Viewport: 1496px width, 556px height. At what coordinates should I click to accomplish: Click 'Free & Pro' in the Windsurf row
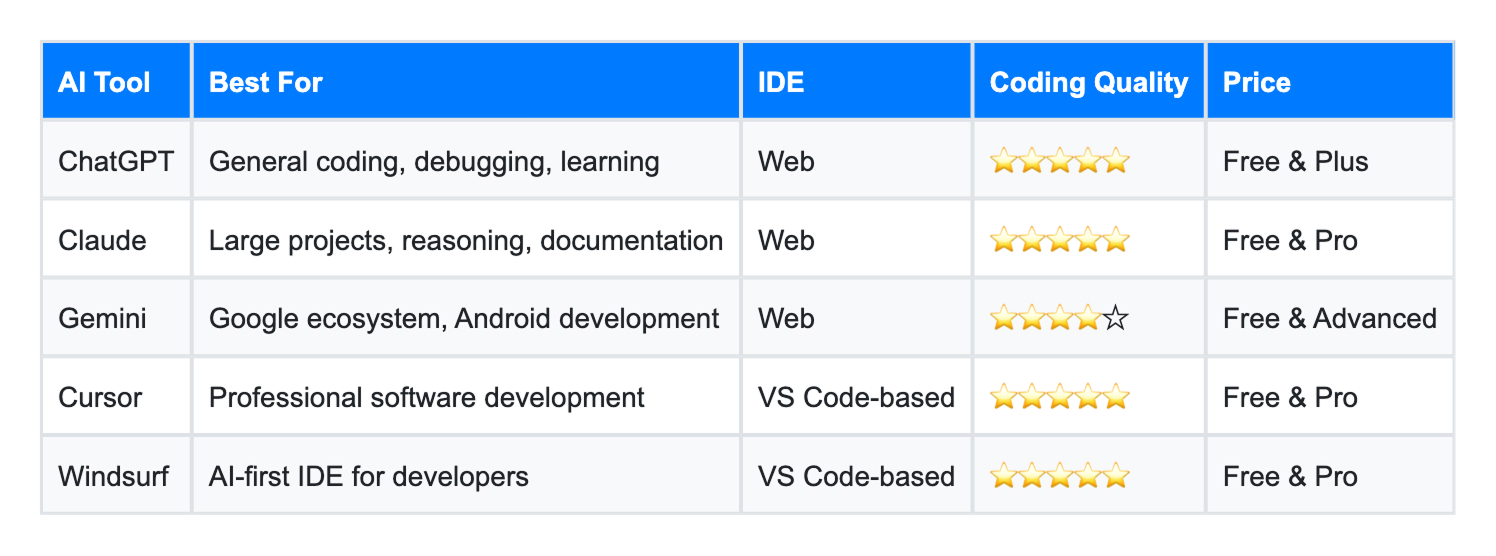[x=1290, y=475]
